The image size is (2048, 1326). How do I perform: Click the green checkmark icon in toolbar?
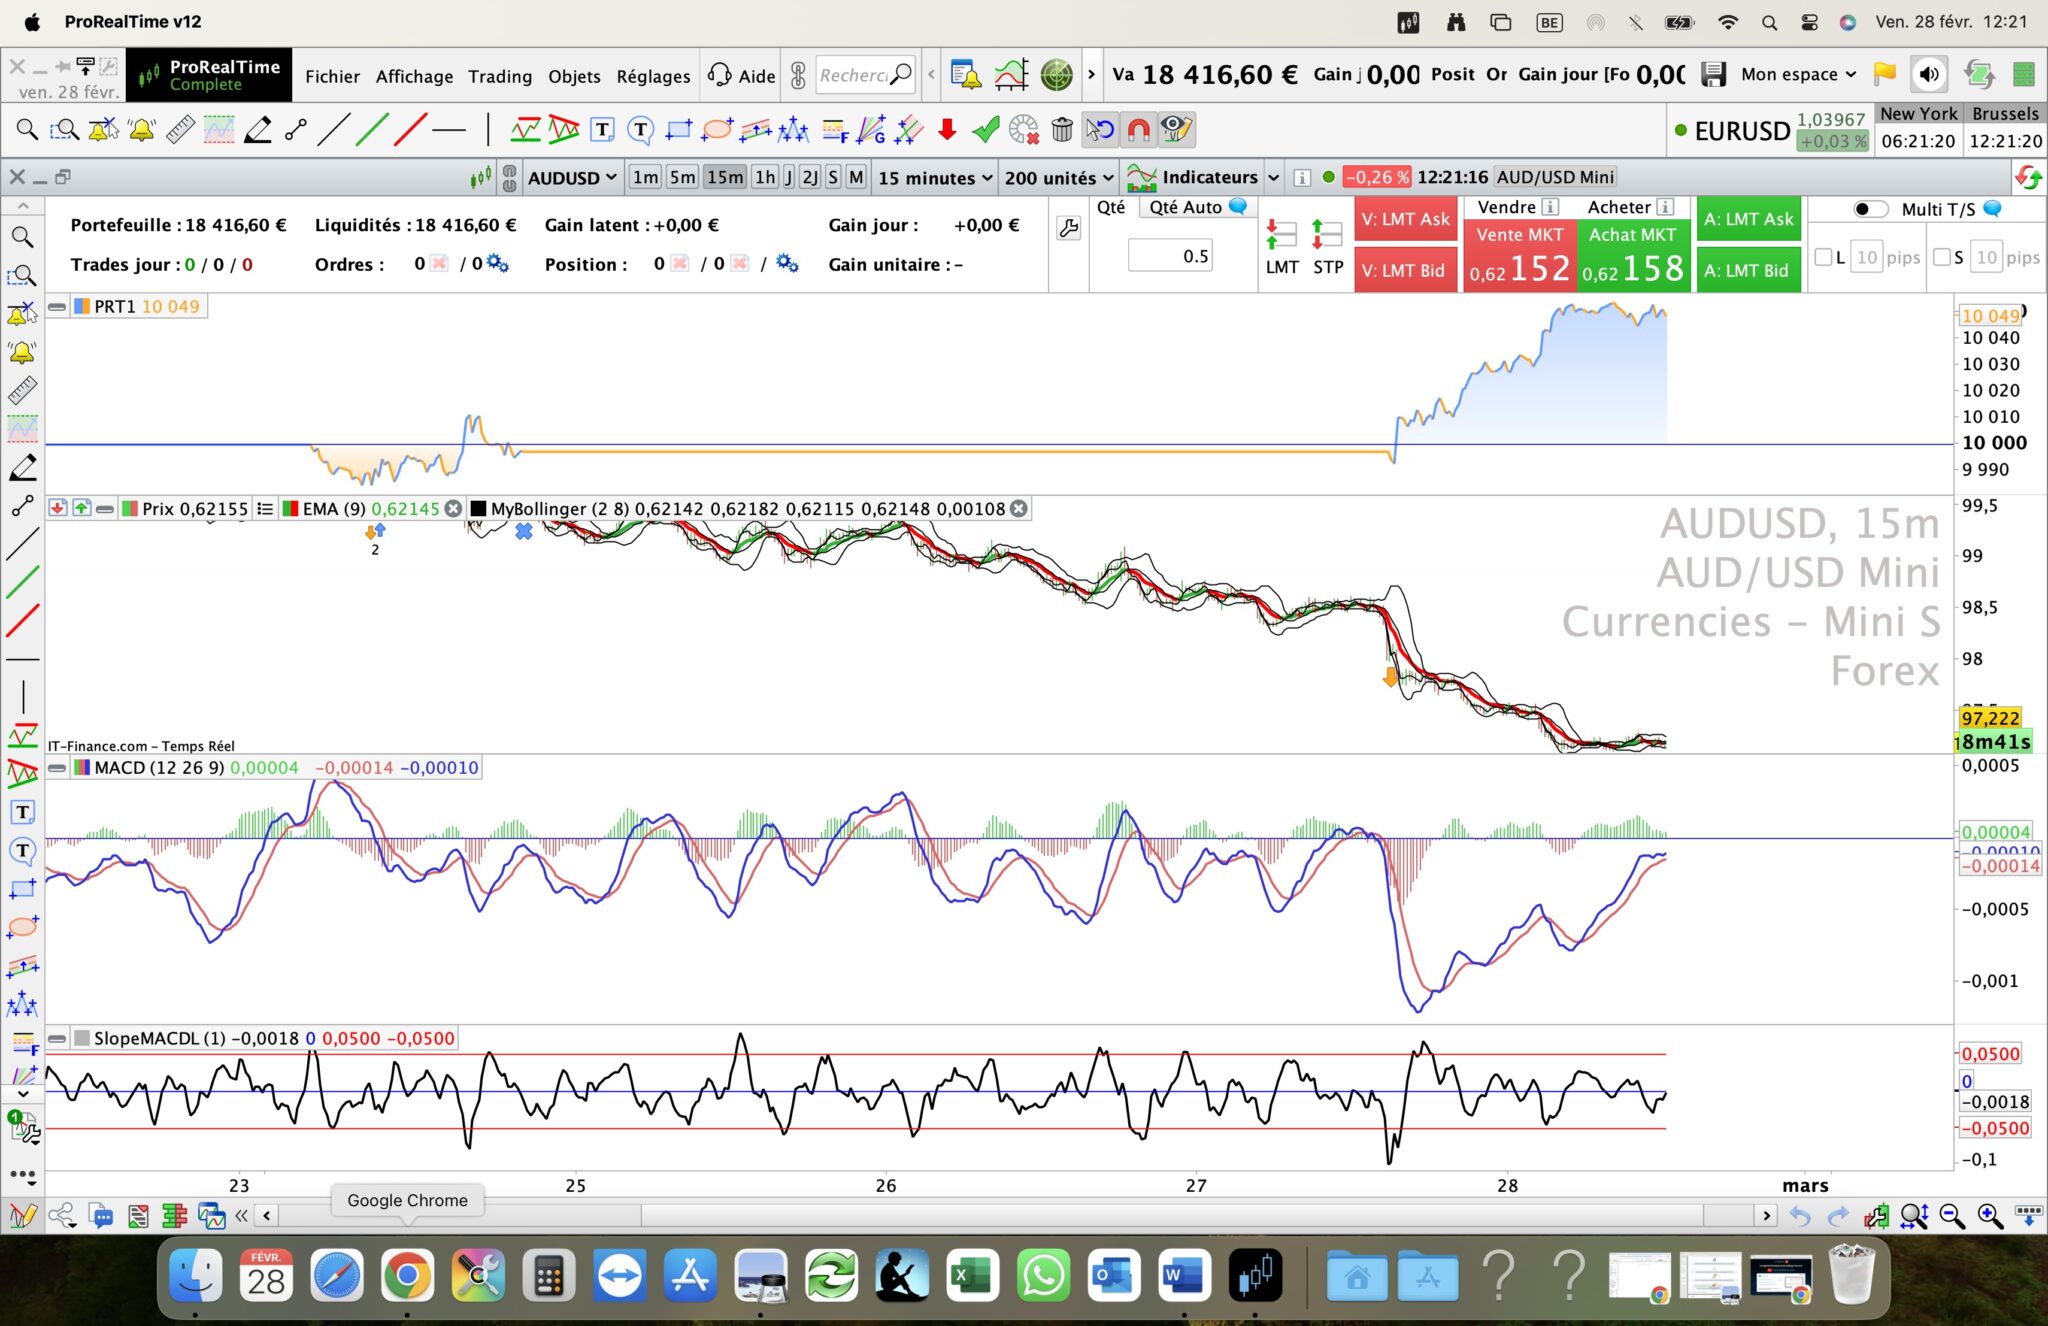[985, 130]
